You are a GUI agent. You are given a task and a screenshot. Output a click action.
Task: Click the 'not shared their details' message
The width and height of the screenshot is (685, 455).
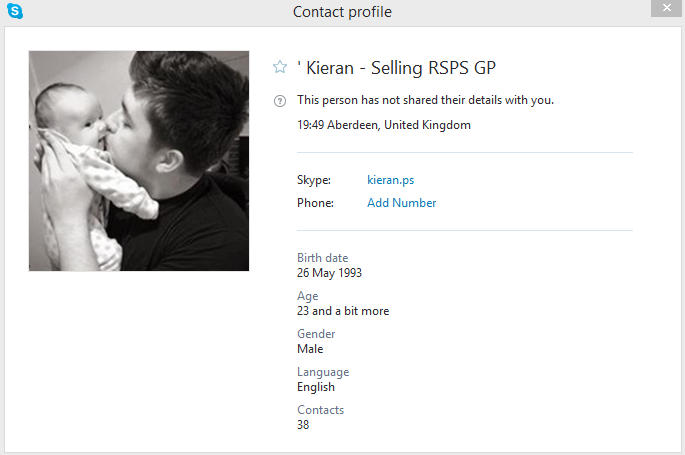coord(425,100)
